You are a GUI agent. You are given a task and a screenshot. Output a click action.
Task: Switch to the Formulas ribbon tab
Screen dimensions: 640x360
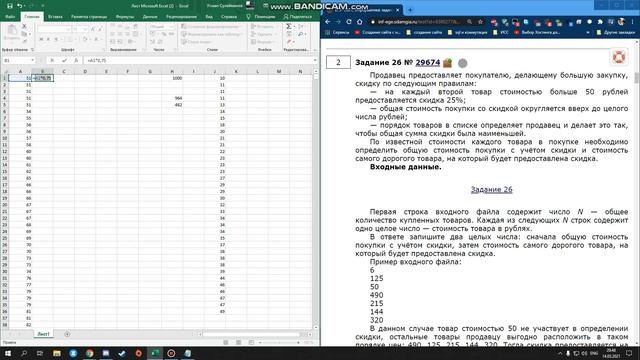(125, 17)
